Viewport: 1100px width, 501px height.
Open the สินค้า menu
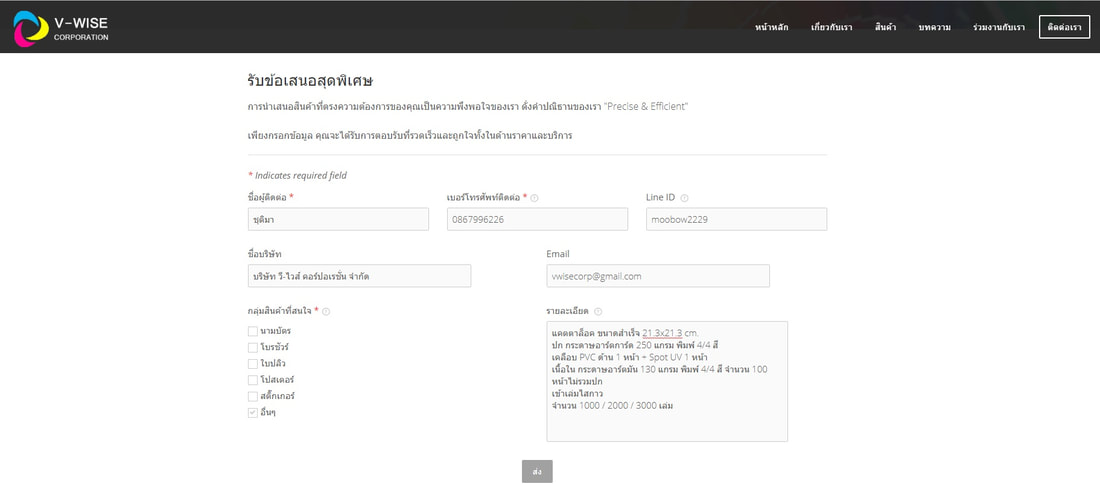coord(885,27)
